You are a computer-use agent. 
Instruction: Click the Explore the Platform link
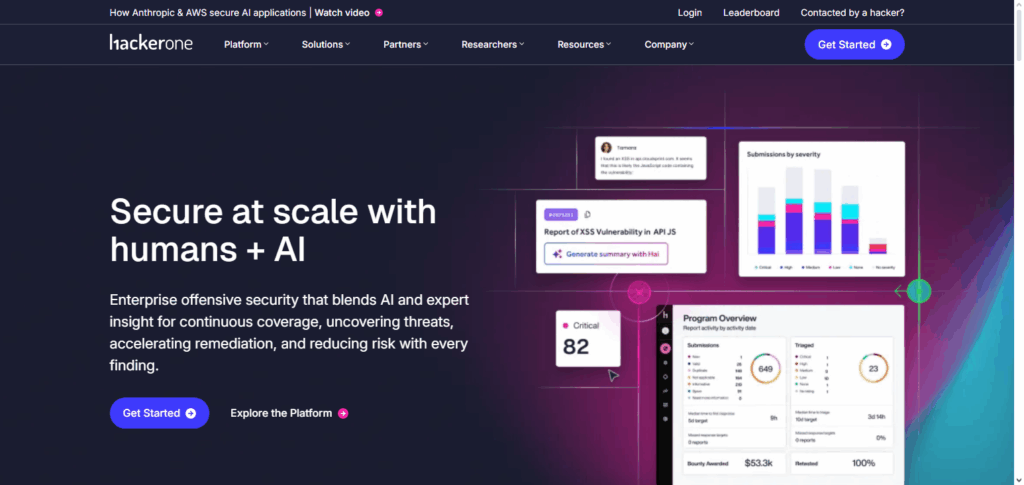coord(289,413)
